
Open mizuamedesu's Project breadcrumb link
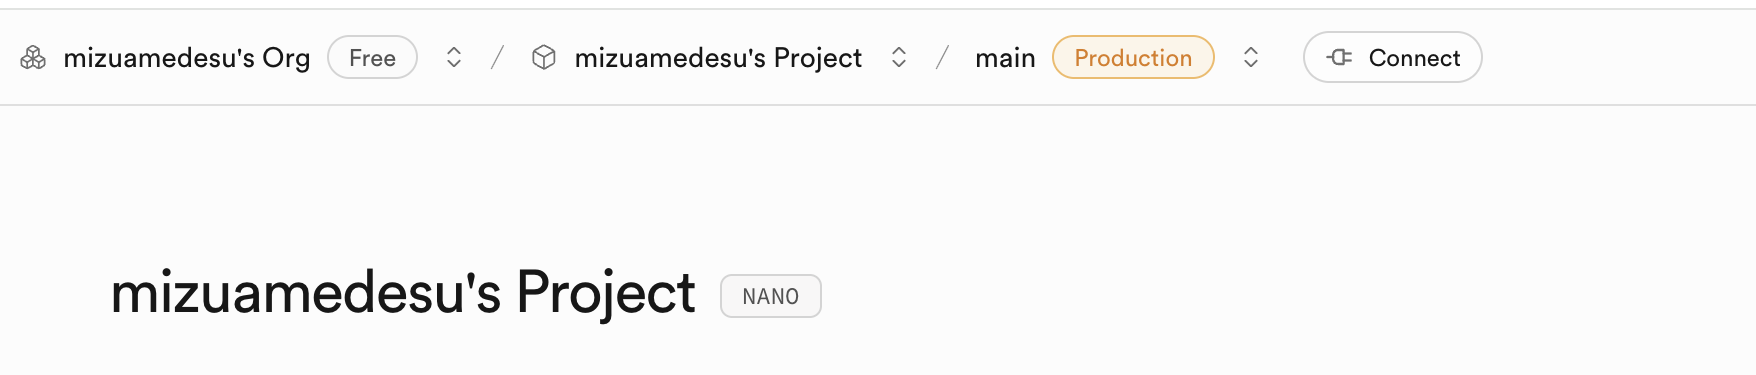pyautogui.click(x=718, y=58)
